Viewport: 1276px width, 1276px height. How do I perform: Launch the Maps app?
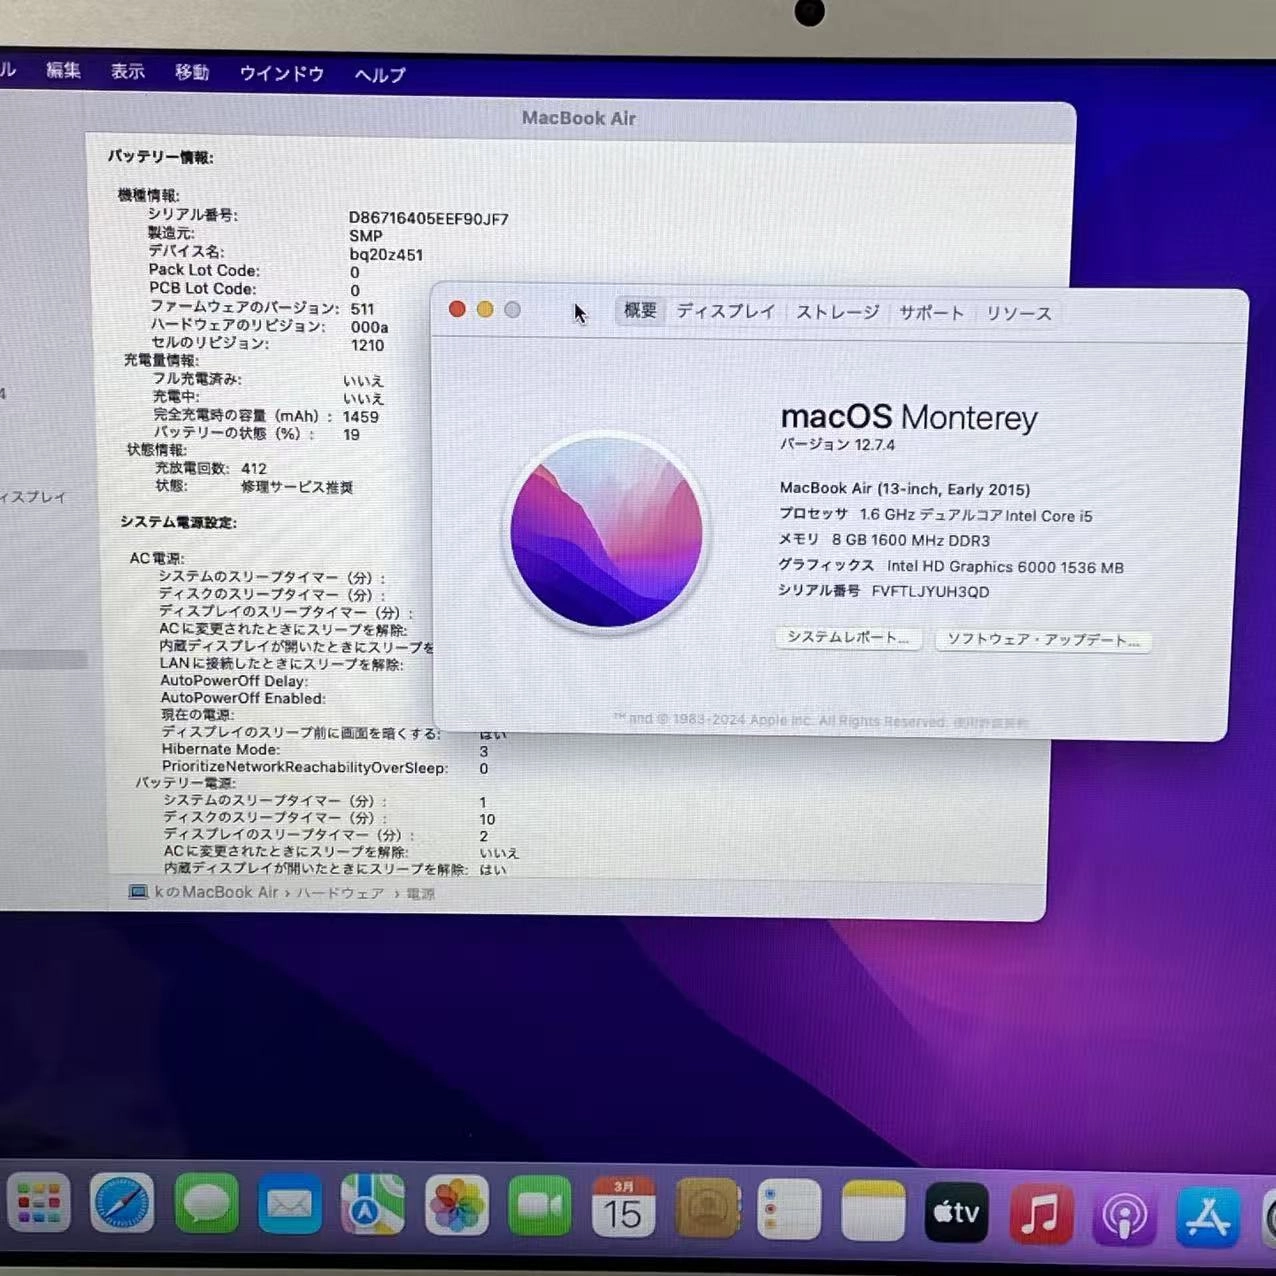pyautogui.click(x=372, y=1208)
